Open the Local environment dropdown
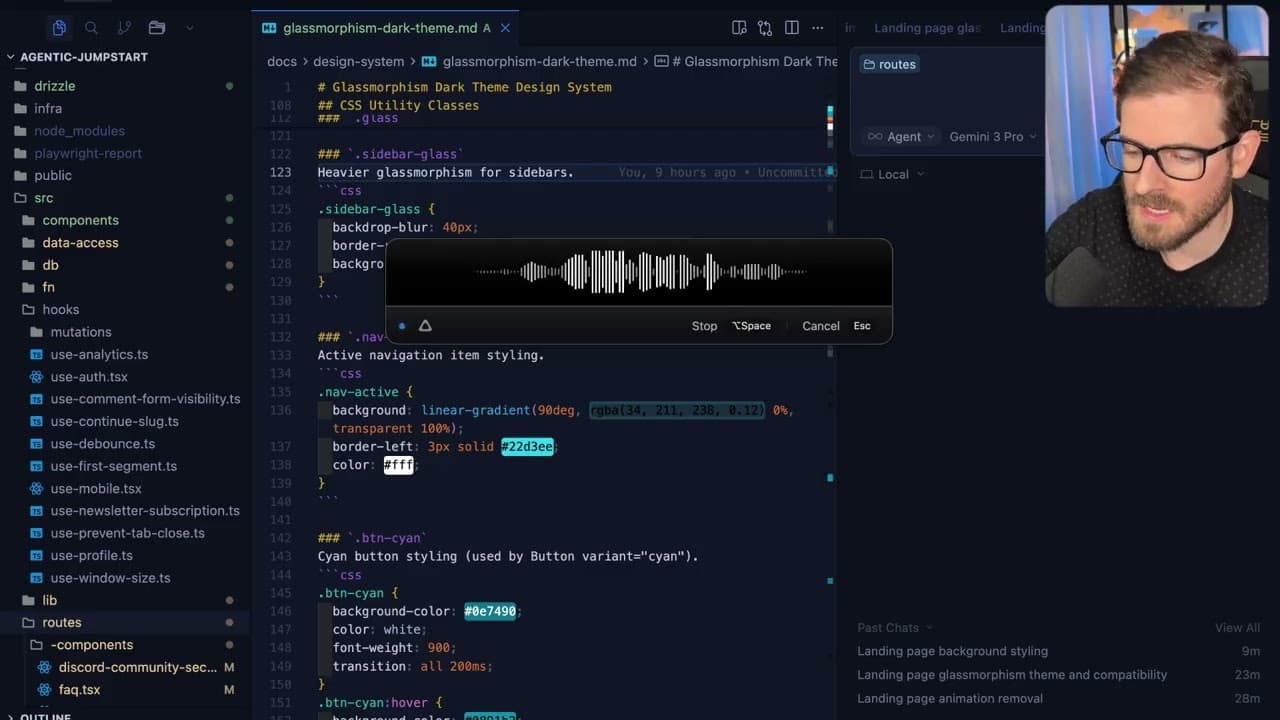Screen dimensions: 1280x720 coord(889,174)
